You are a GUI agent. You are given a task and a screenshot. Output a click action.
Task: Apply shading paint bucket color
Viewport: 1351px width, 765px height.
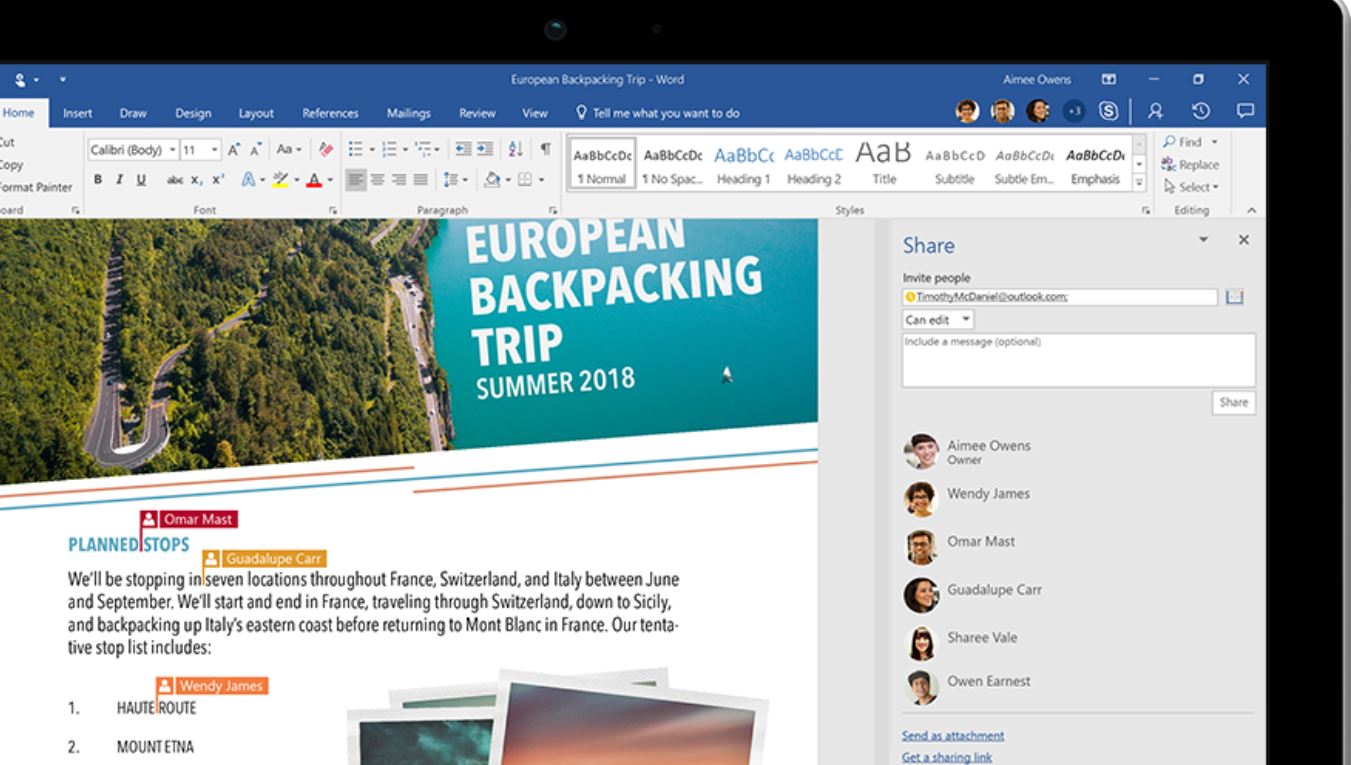(492, 180)
